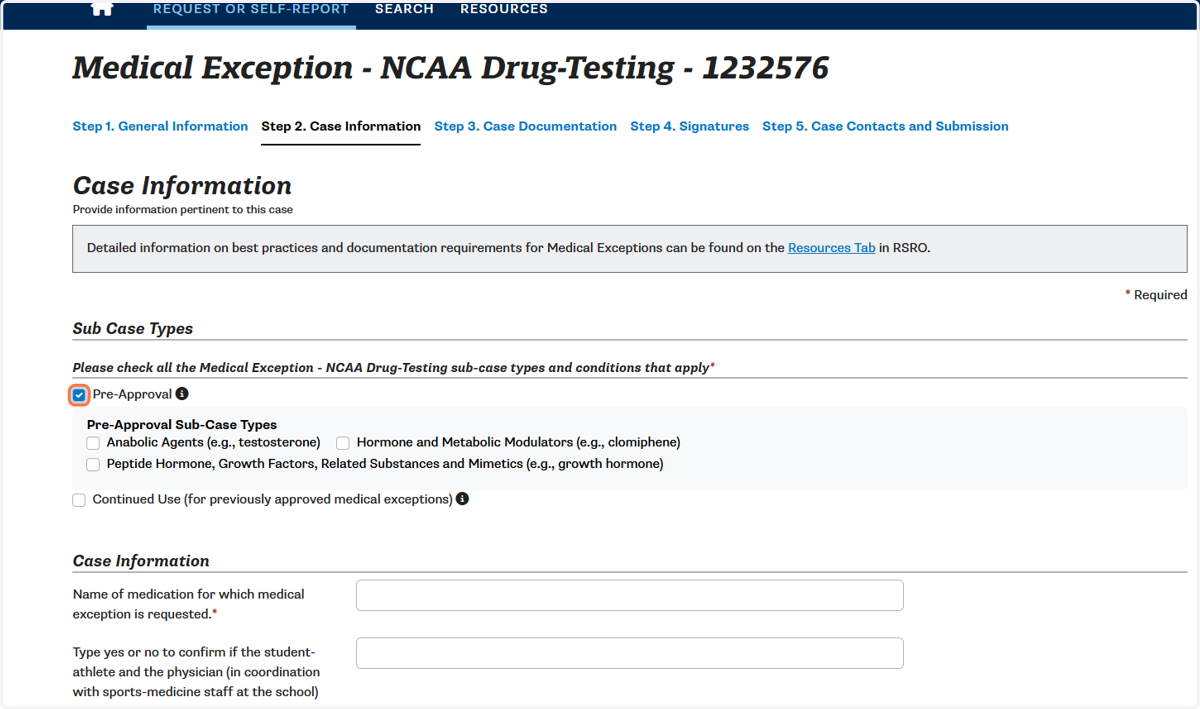Click the Sub Case Types section heading
The width and height of the screenshot is (1200, 709).
coord(133,329)
